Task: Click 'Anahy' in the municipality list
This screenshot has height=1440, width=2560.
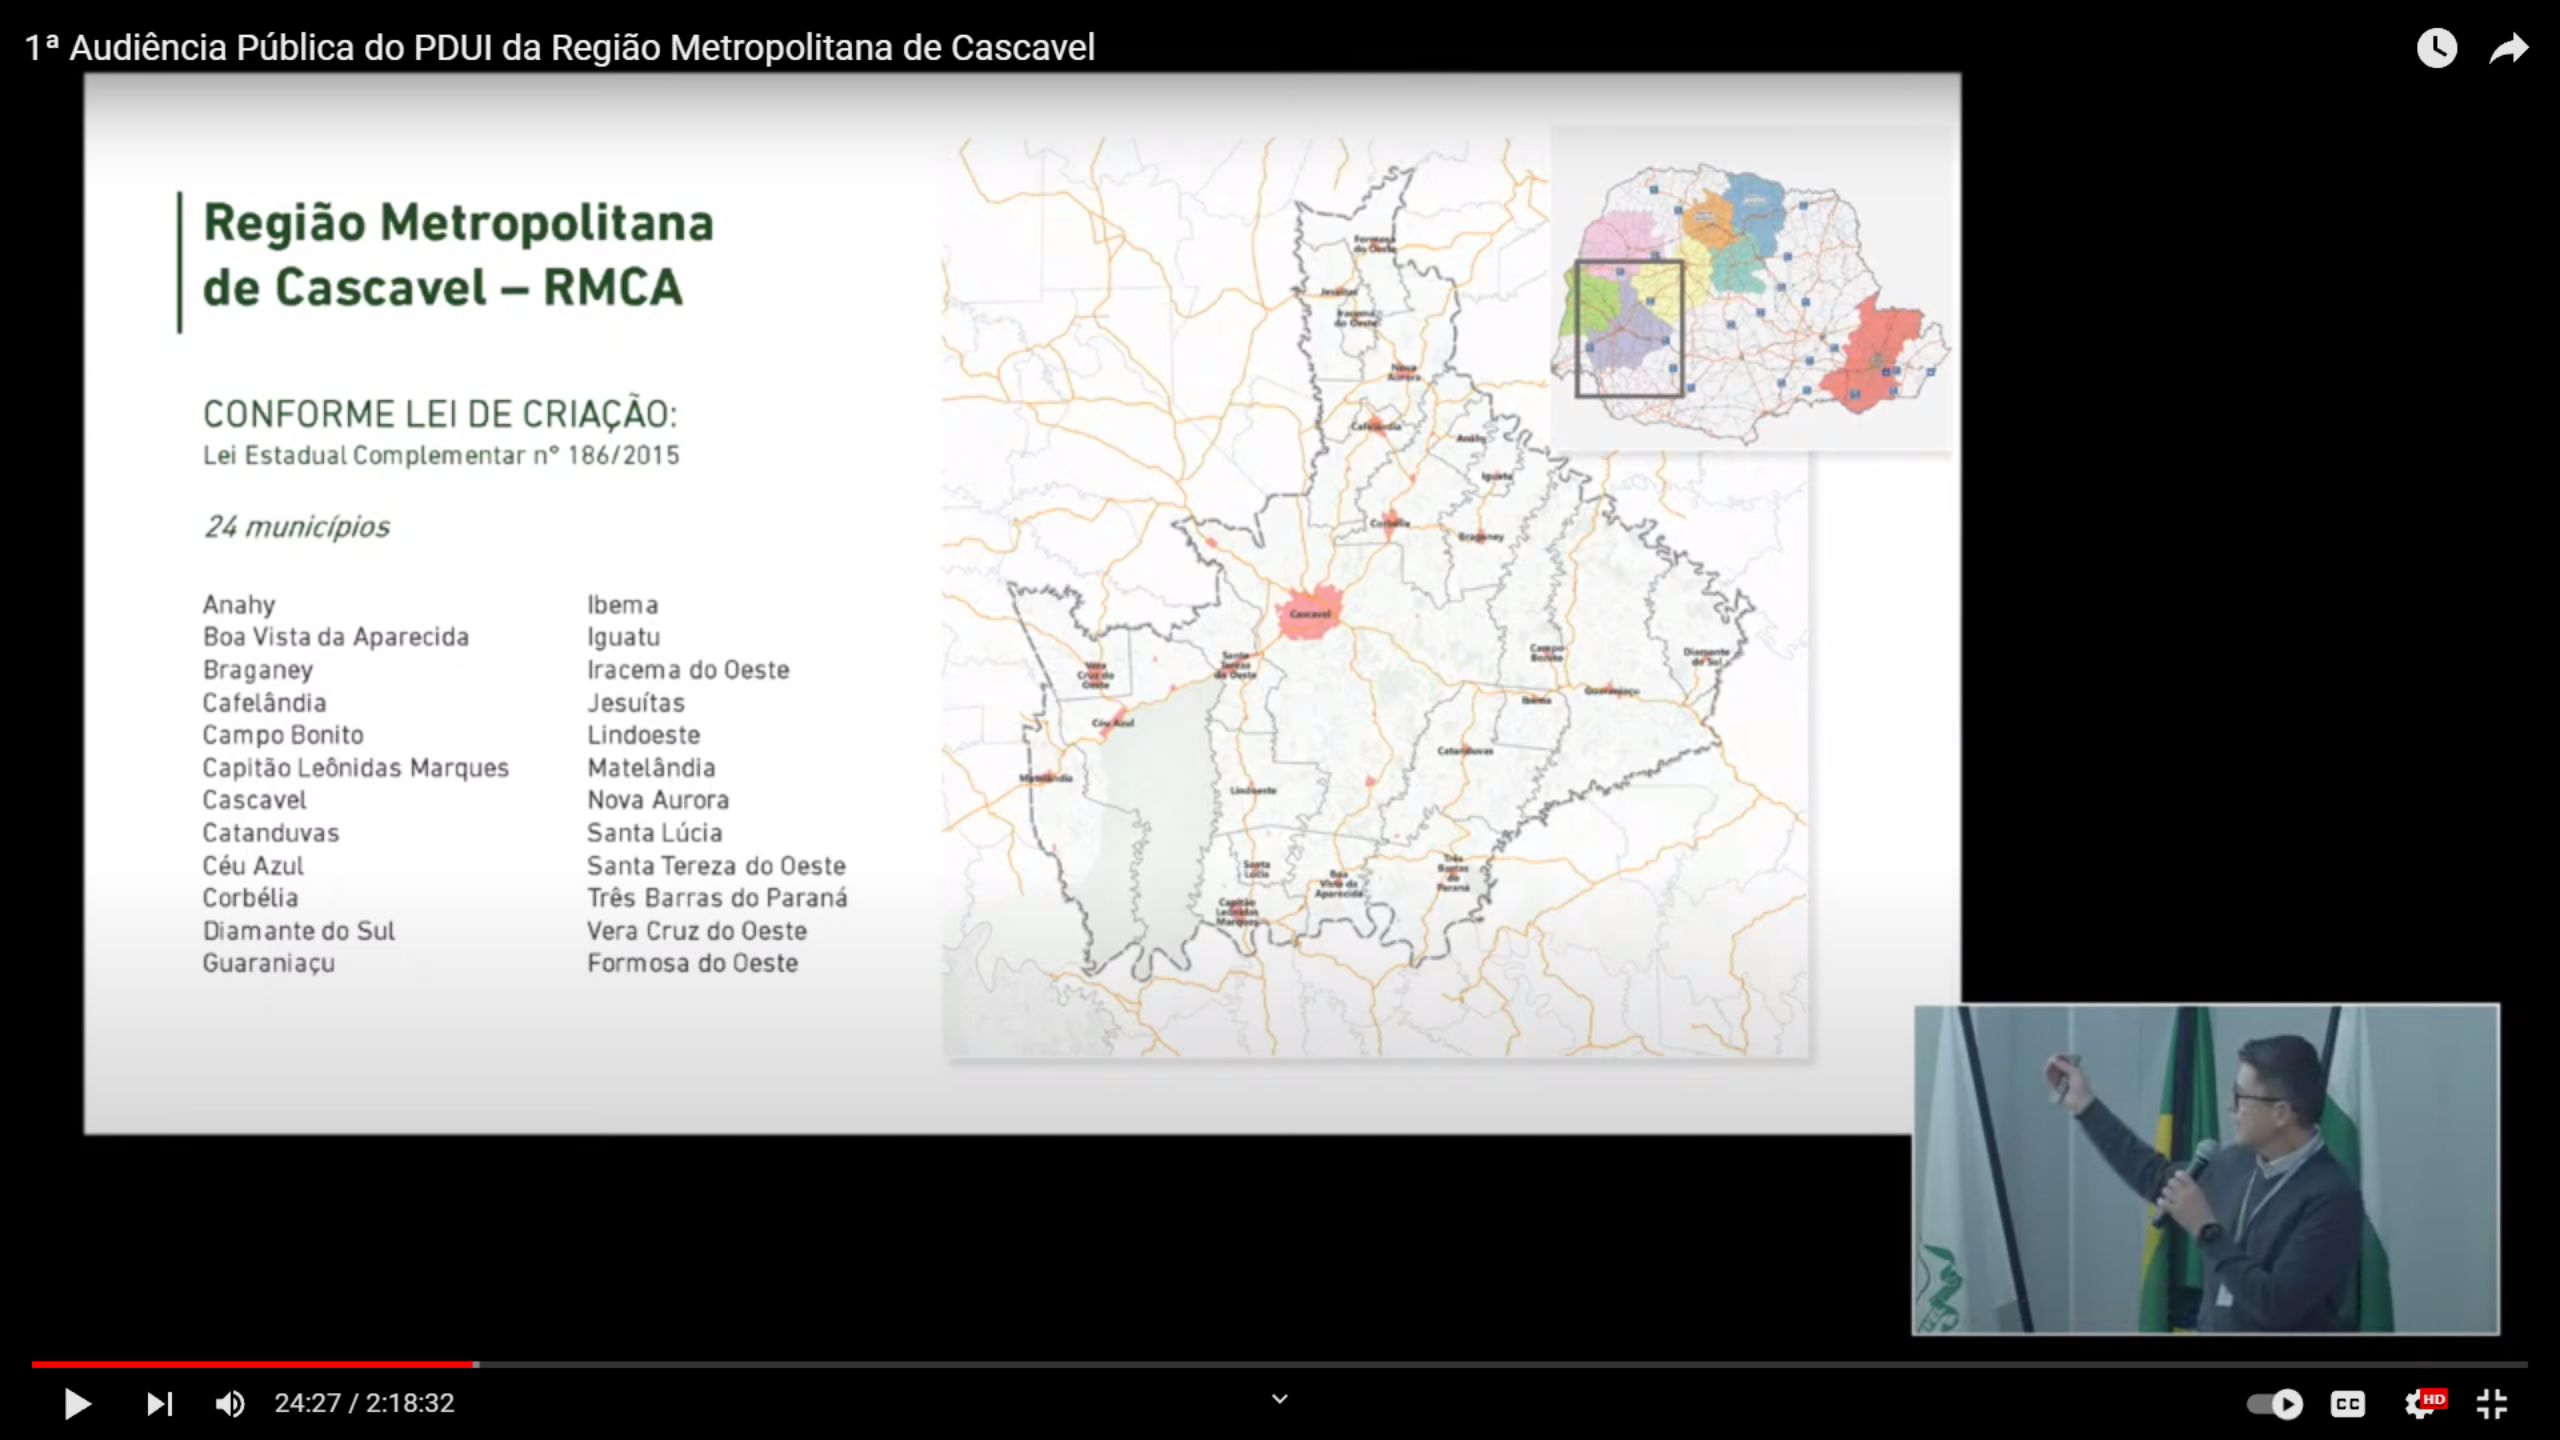Action: (239, 605)
